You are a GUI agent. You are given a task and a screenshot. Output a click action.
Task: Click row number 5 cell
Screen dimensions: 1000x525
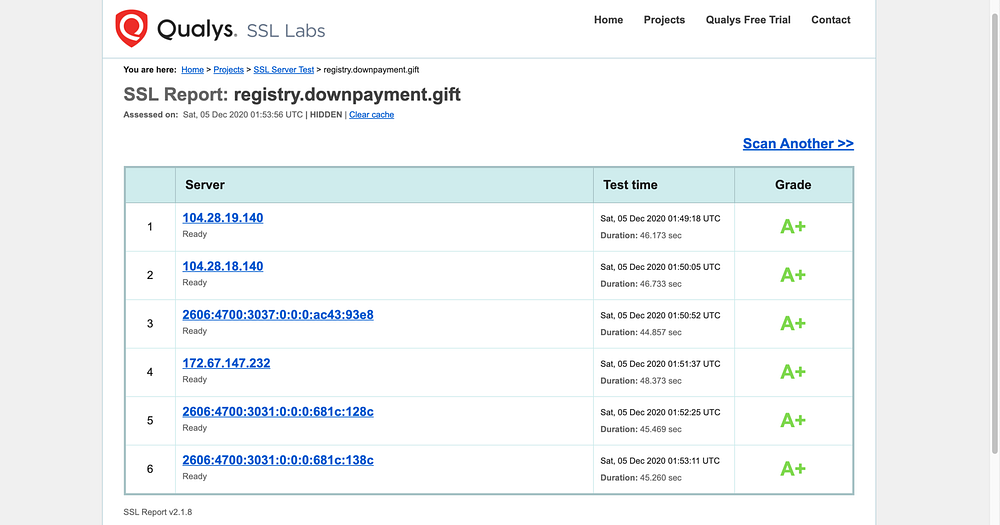[150, 420]
